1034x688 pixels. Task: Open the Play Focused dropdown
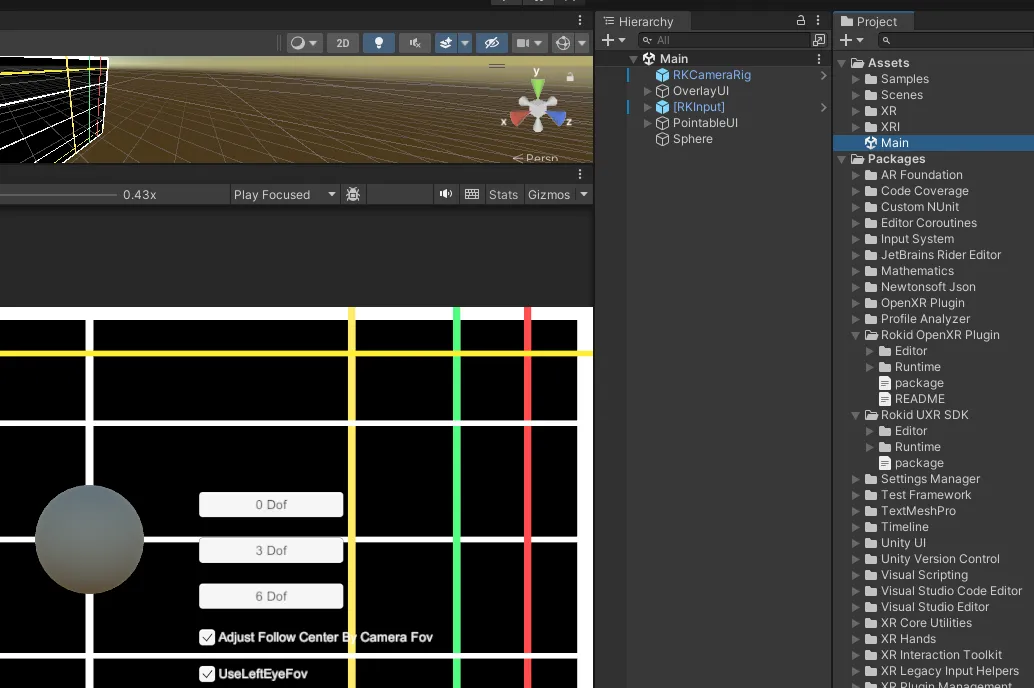pyautogui.click(x=285, y=194)
